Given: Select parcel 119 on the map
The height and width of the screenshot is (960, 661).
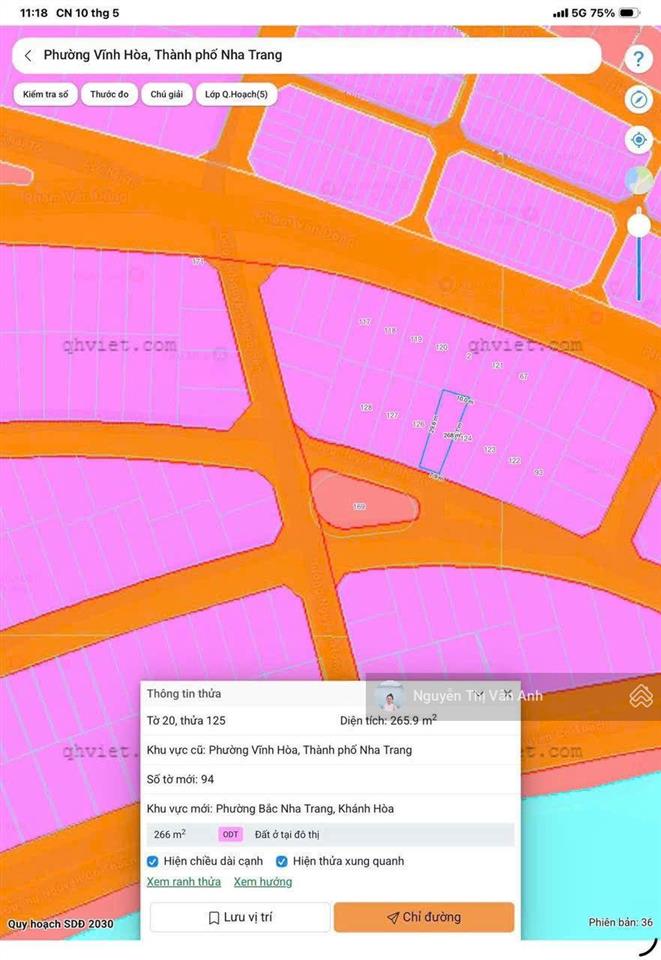Looking at the screenshot, I should point(416,339).
